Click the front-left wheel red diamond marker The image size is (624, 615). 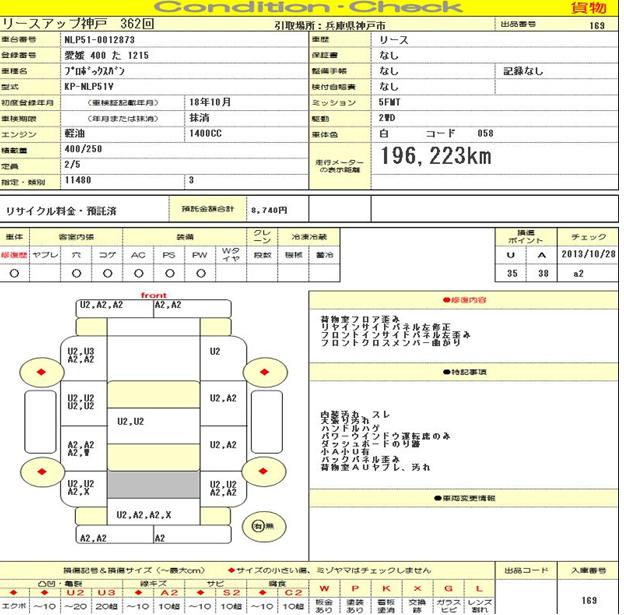[x=42, y=372]
